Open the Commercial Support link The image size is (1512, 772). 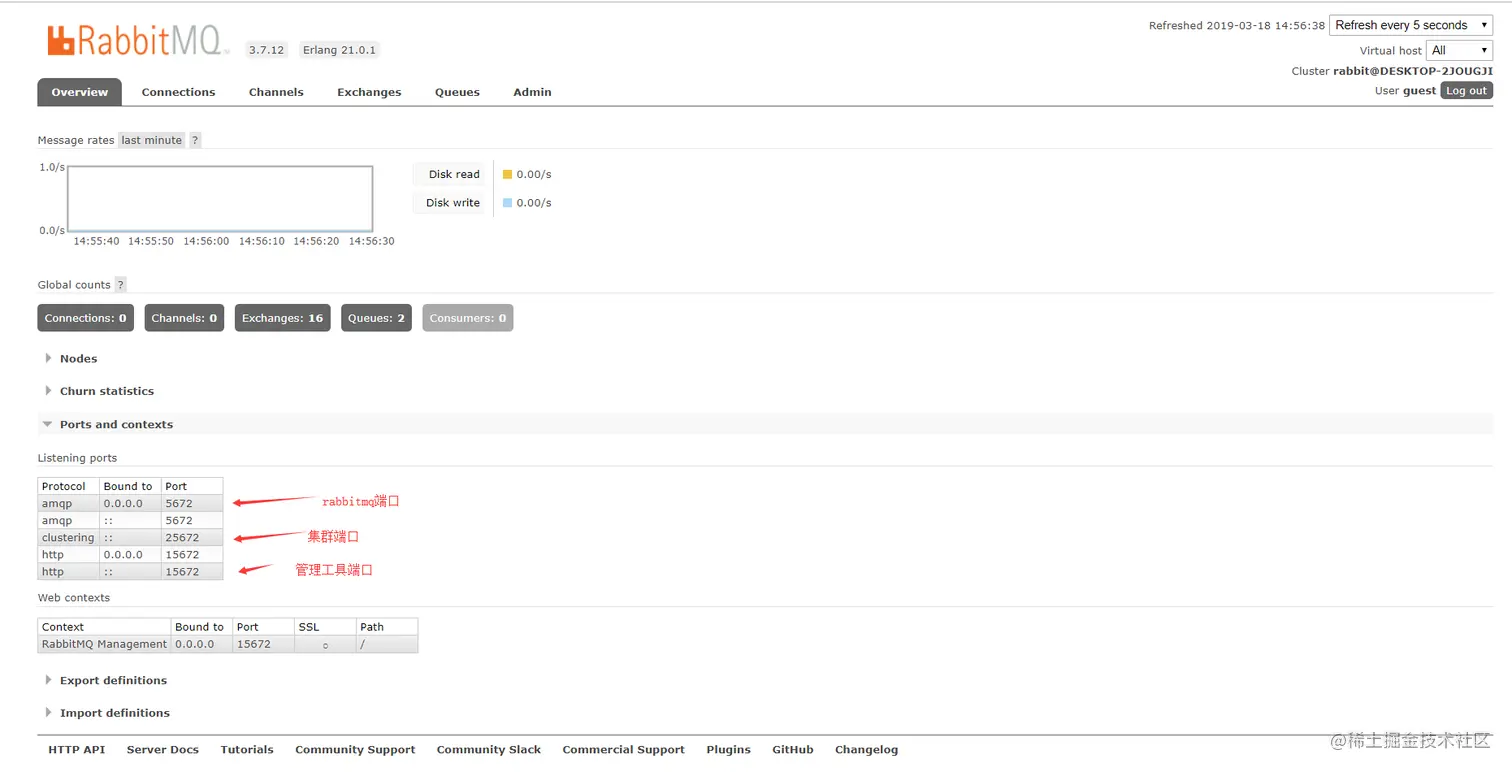tap(623, 749)
